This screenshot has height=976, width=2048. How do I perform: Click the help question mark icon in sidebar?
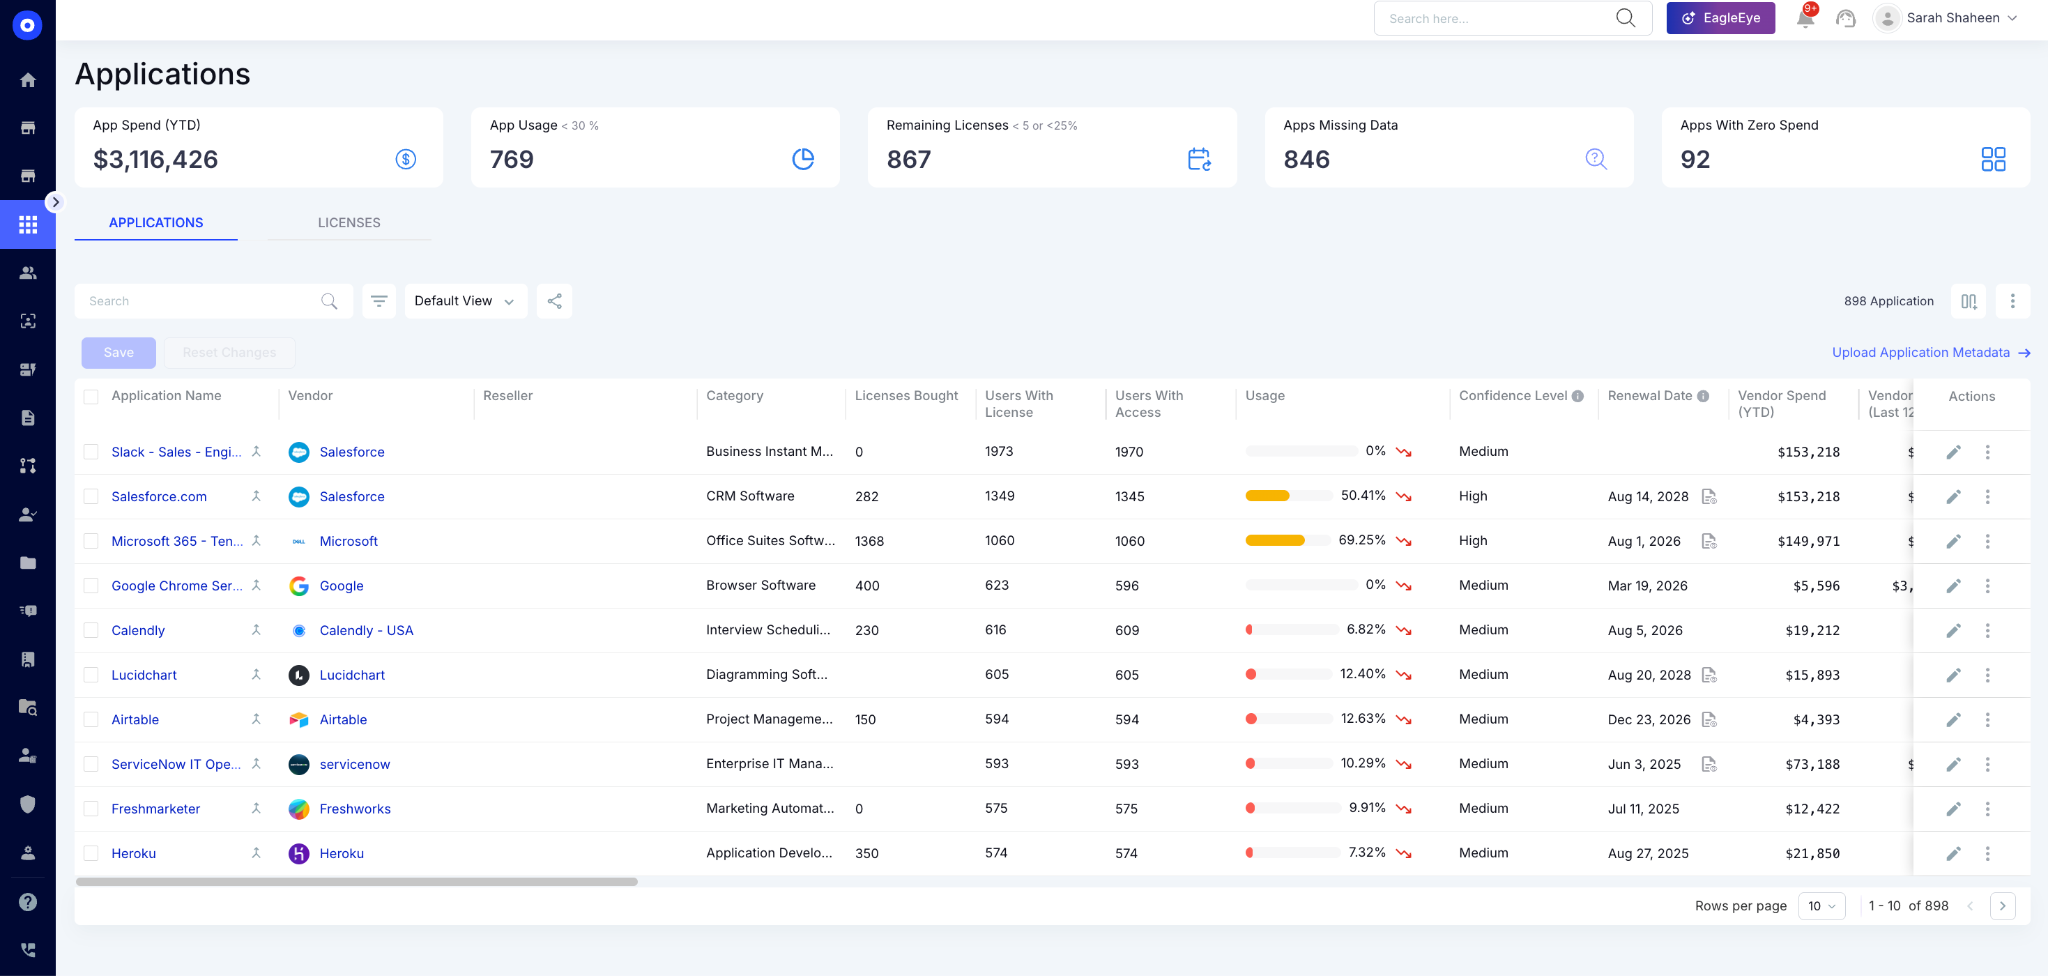[28, 902]
